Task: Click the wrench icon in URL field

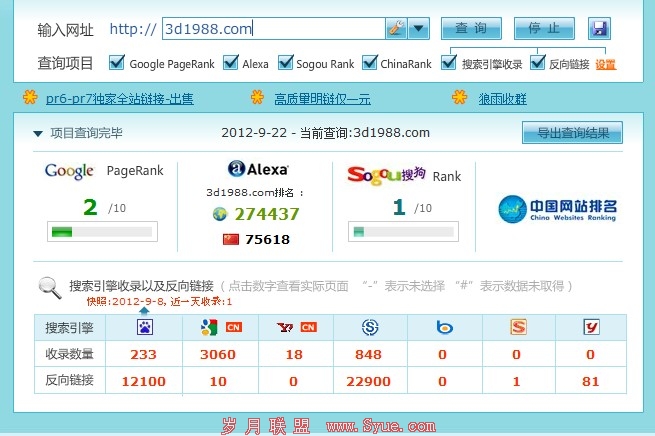Action: click(396, 29)
